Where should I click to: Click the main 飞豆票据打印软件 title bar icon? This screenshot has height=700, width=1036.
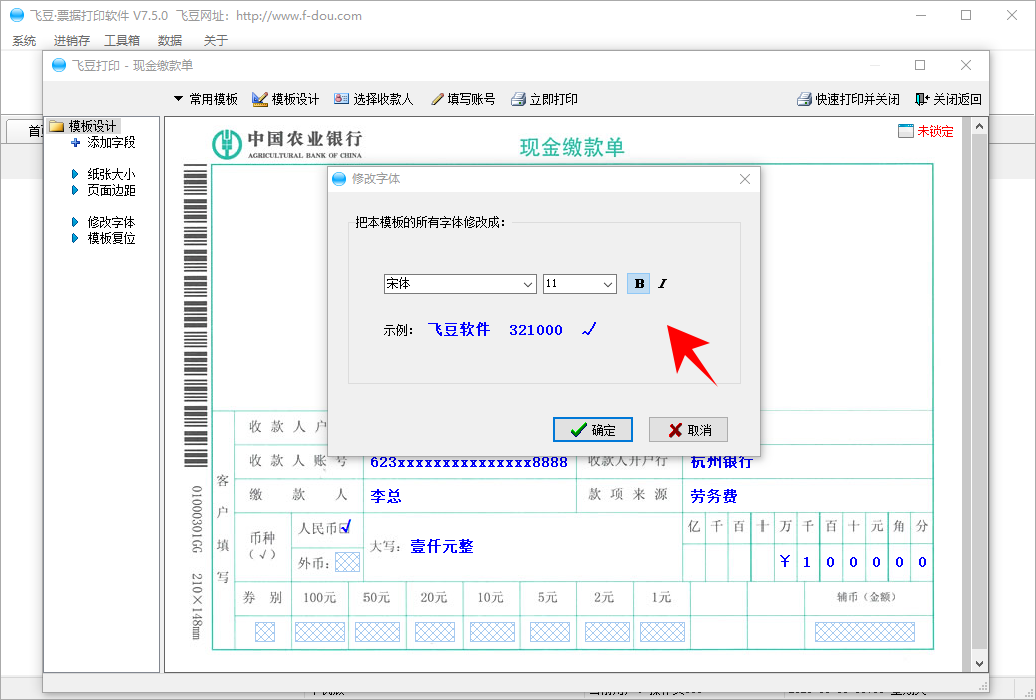coord(17,15)
